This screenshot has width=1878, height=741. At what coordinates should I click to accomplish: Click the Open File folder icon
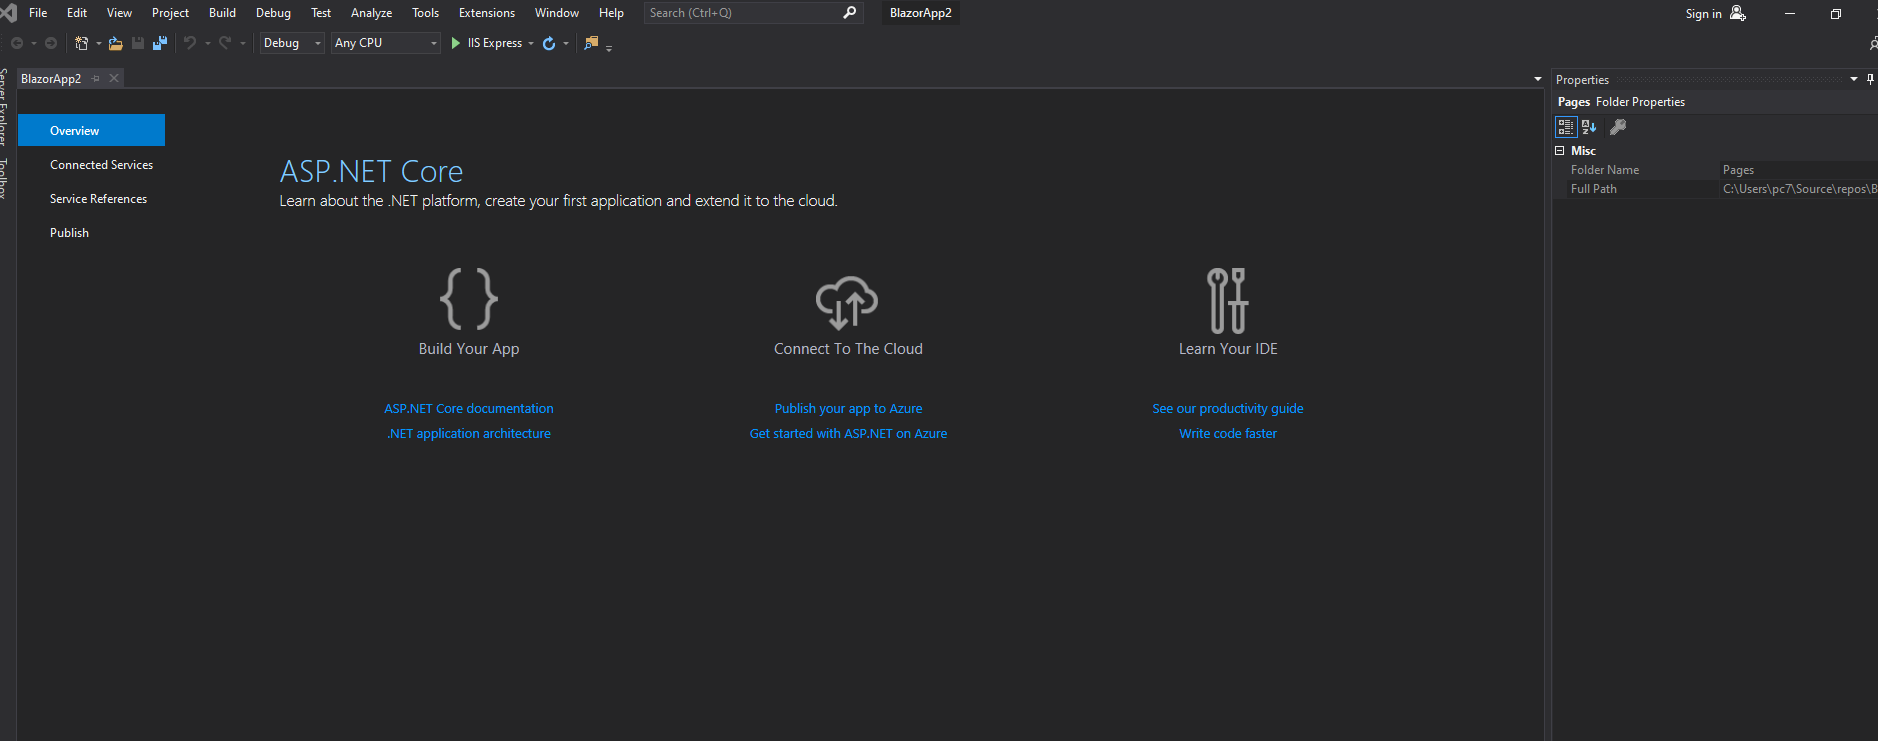tap(116, 43)
